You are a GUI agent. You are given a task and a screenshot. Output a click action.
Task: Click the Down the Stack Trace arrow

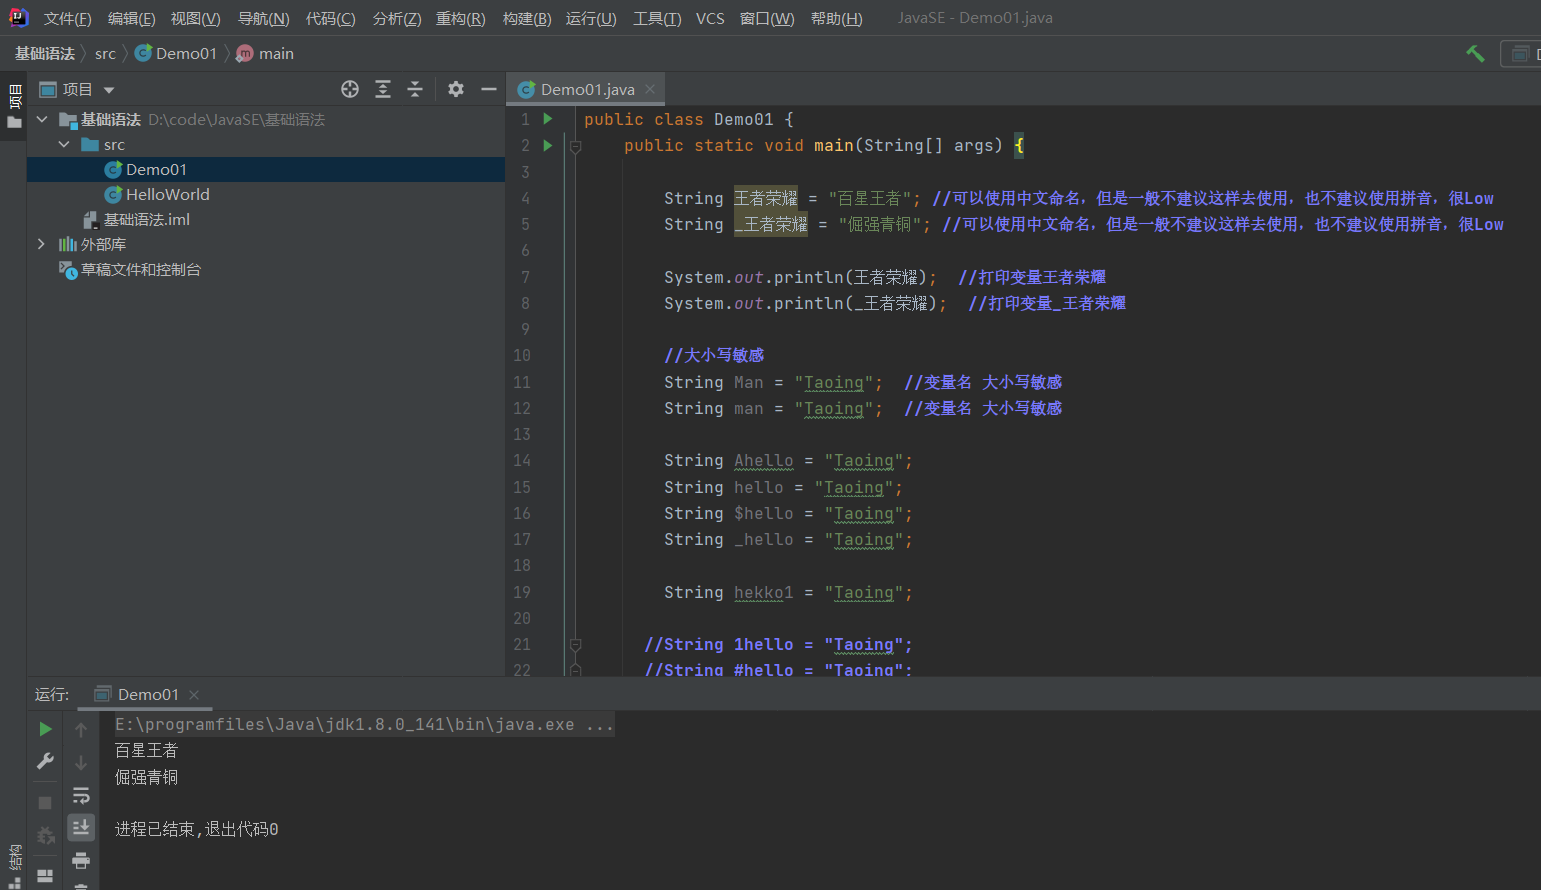(x=81, y=762)
